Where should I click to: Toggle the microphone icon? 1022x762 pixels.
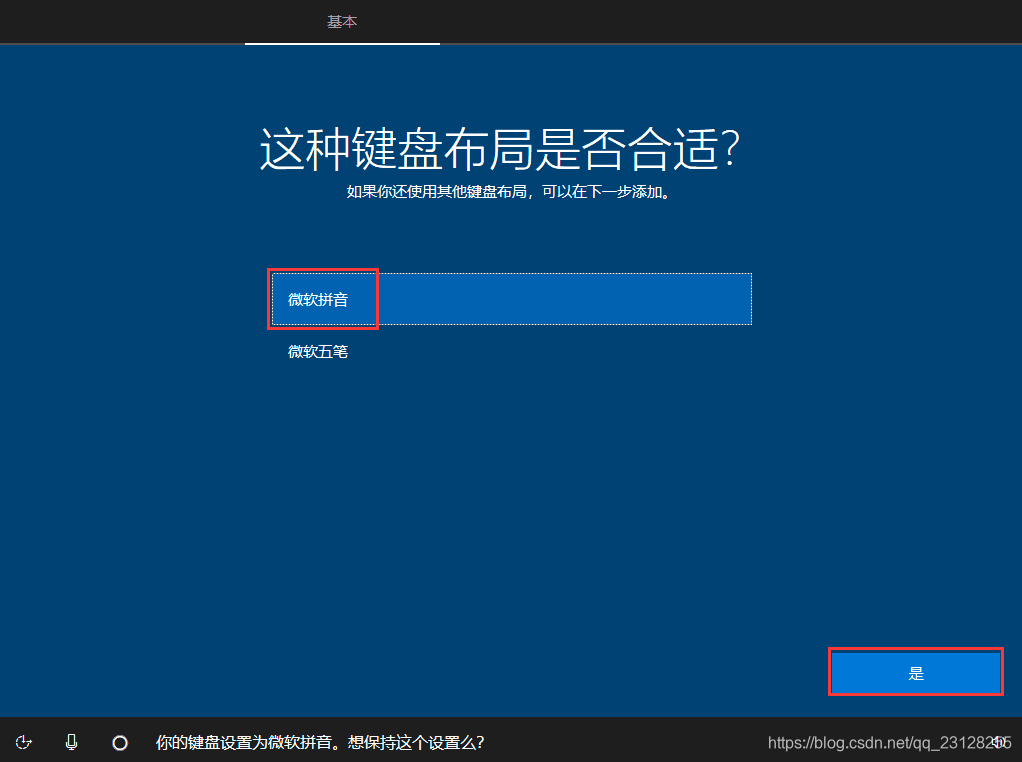pos(72,742)
